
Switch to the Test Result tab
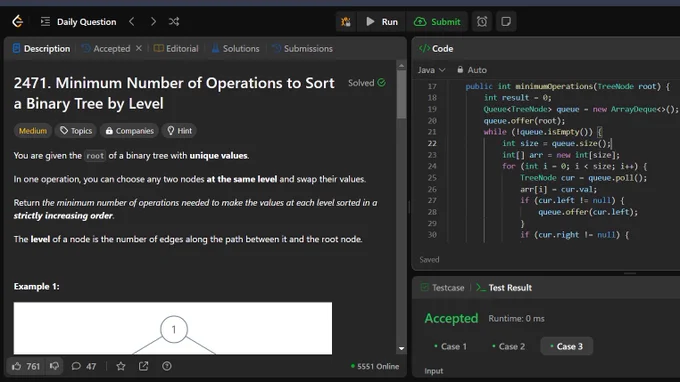tap(504, 287)
